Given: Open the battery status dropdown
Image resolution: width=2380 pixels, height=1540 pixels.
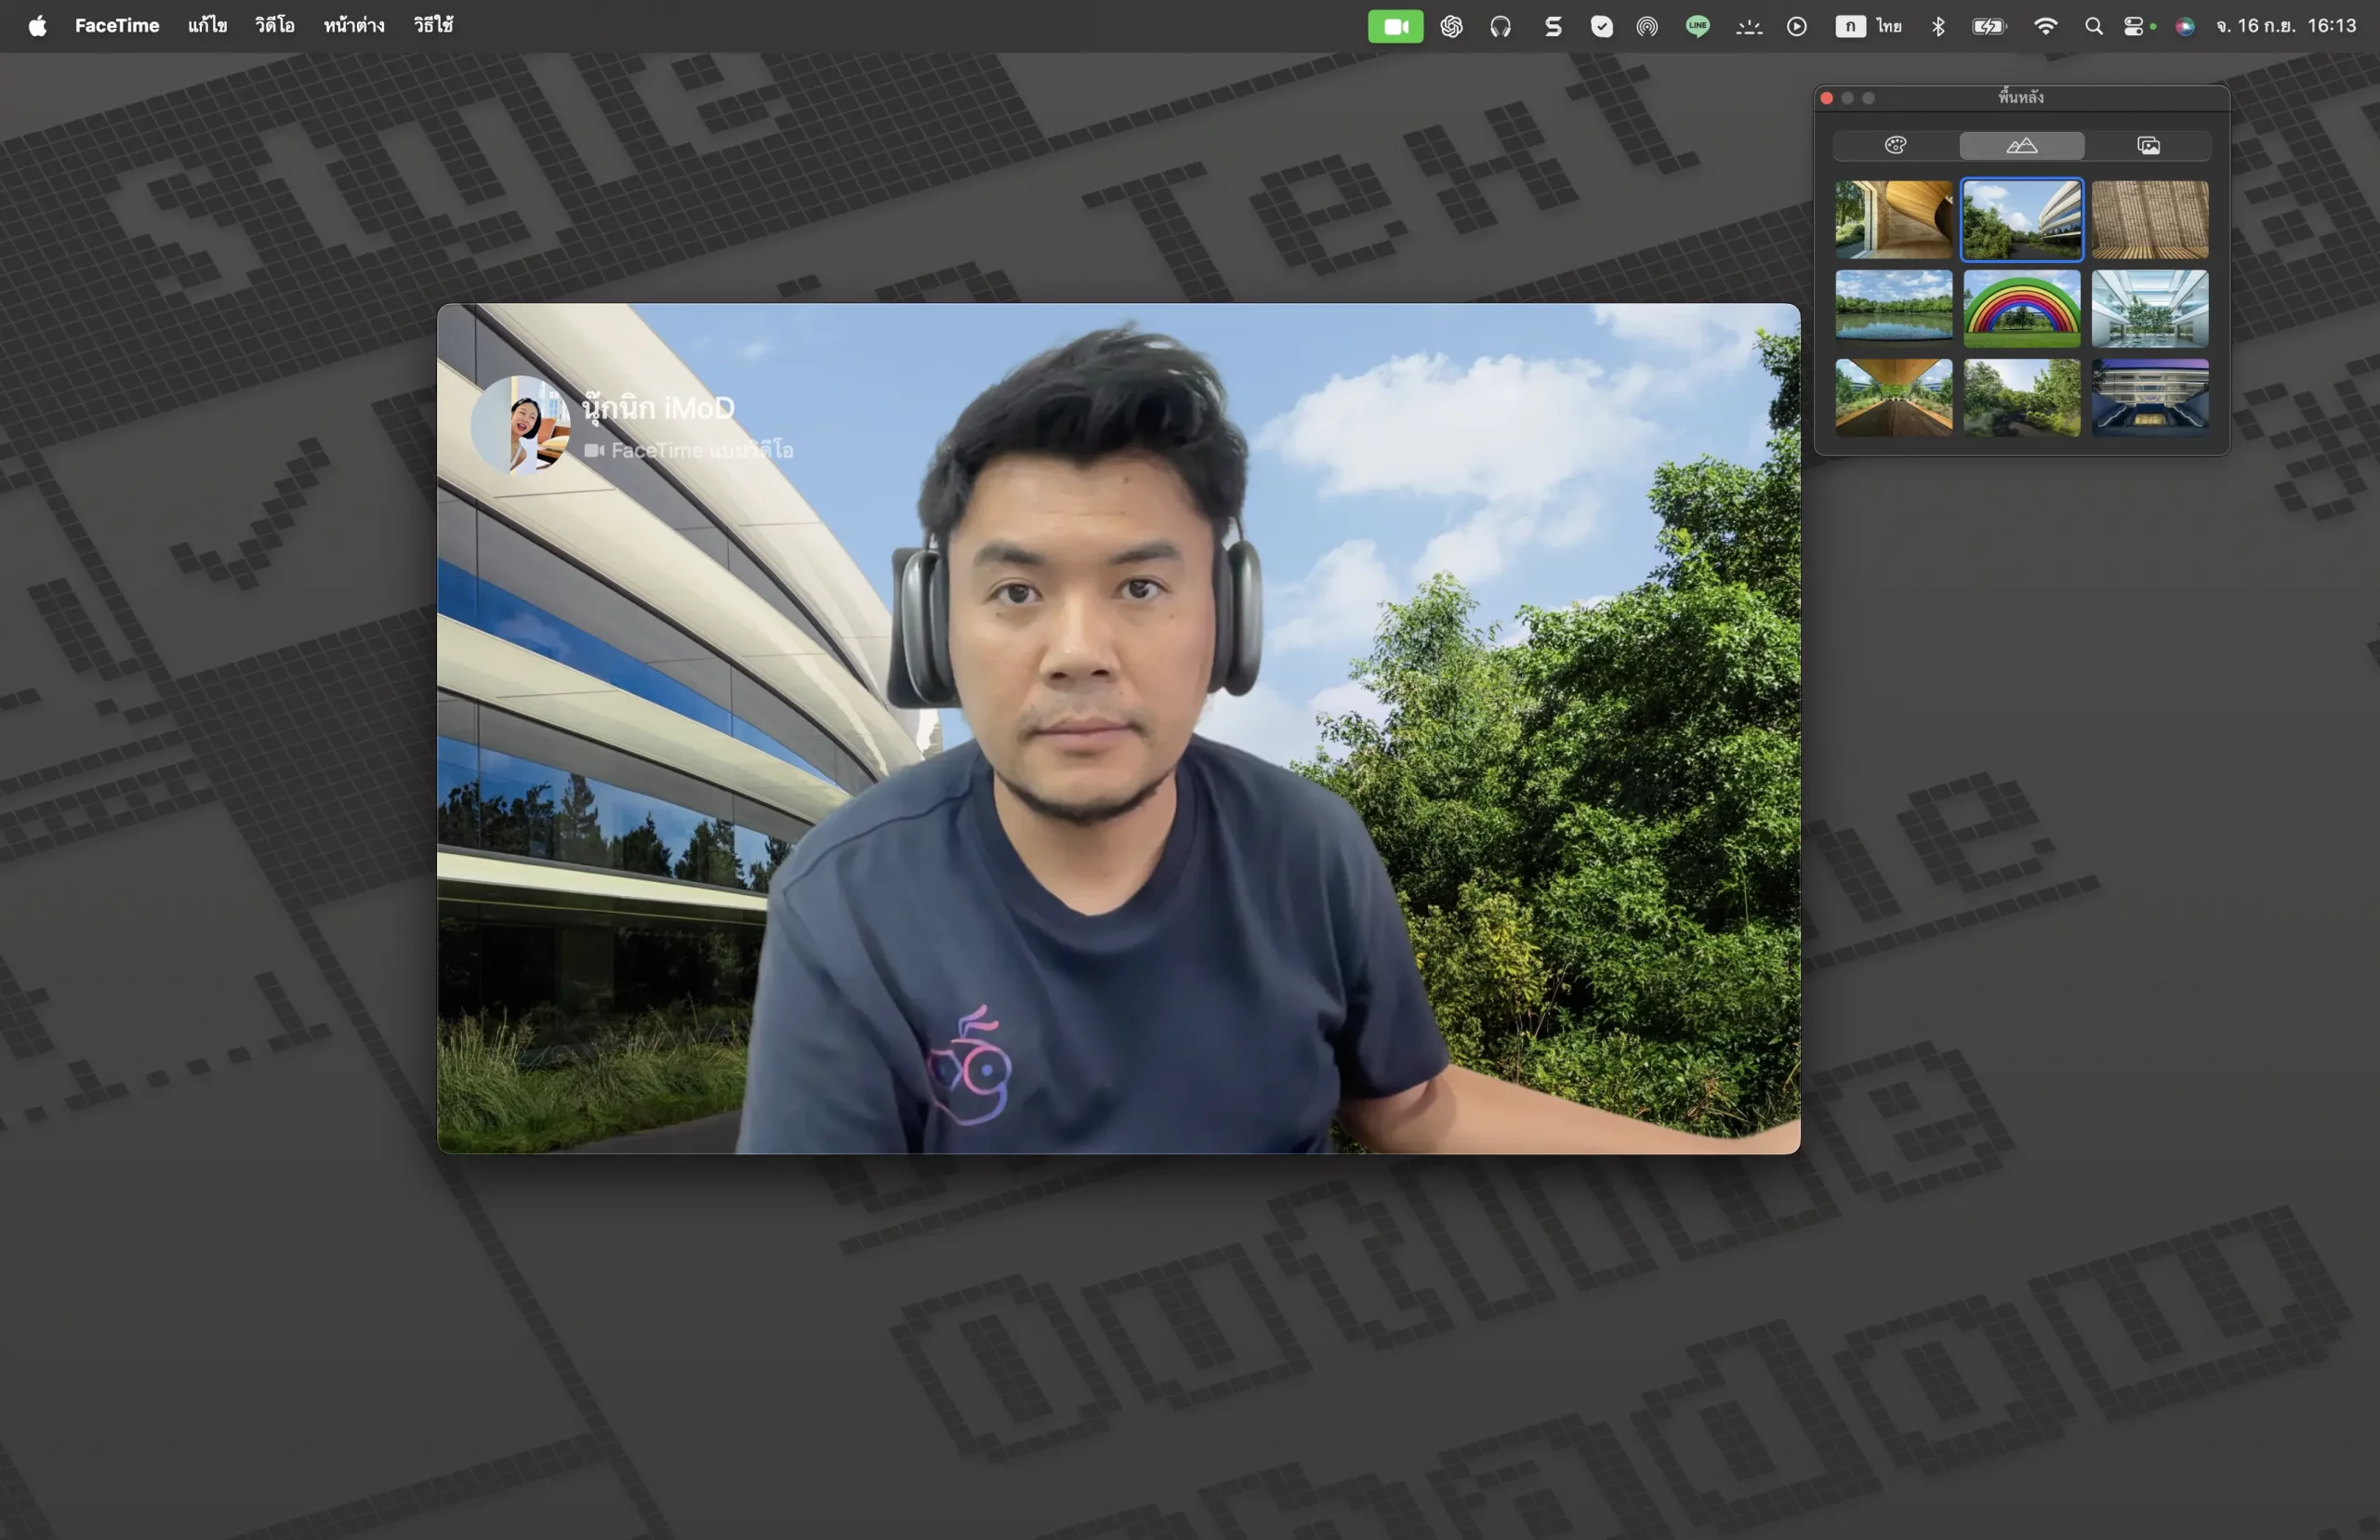Looking at the screenshot, I should [x=1989, y=26].
